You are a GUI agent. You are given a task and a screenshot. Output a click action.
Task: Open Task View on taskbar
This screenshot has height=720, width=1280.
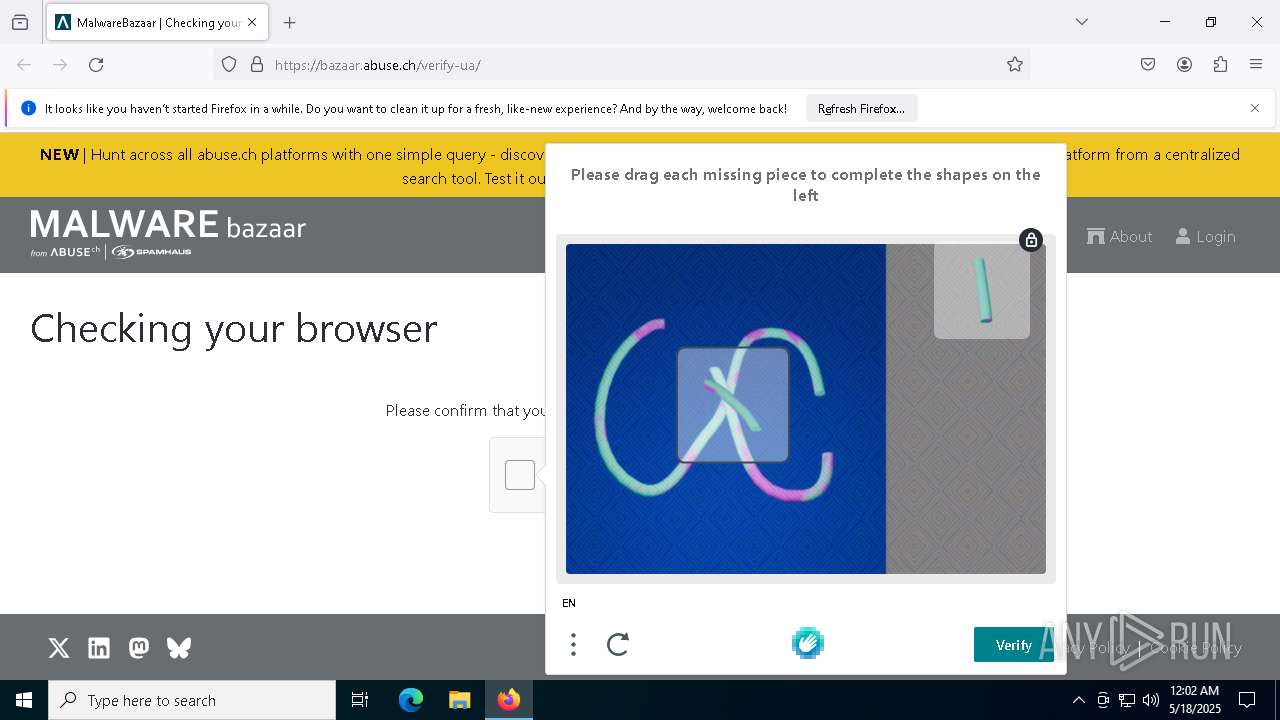[360, 700]
